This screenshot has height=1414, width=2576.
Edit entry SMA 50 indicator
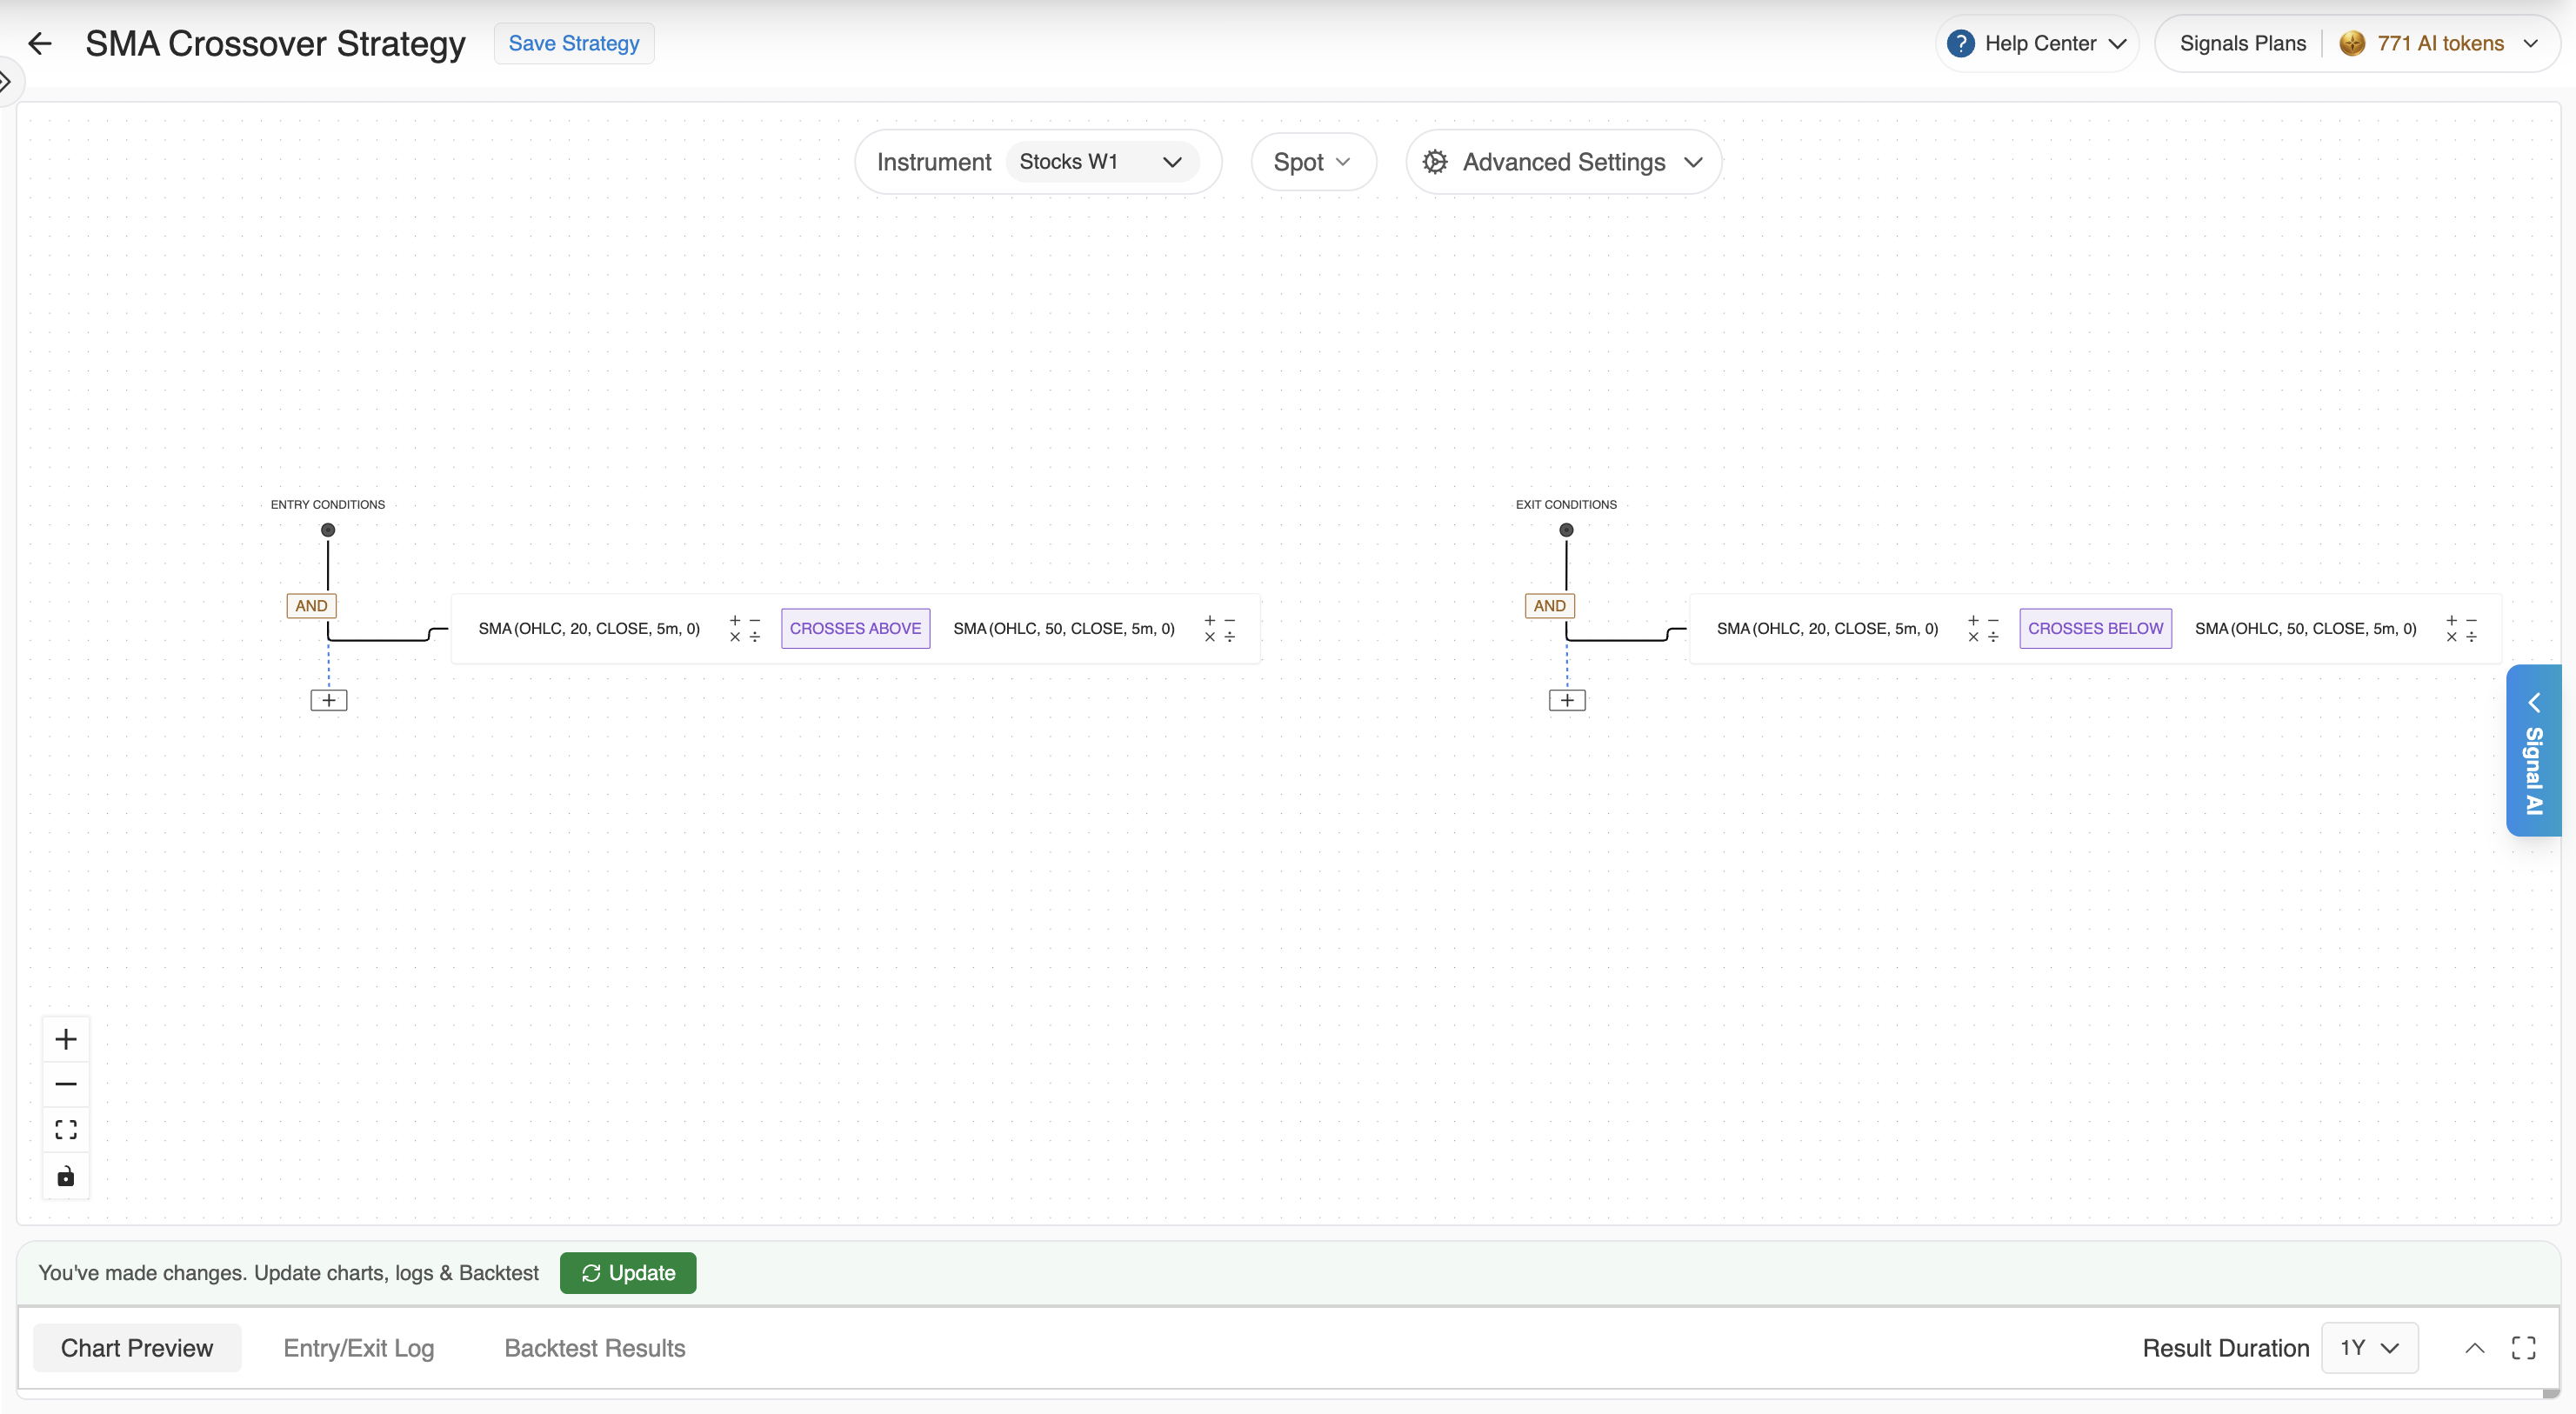[x=1064, y=628]
